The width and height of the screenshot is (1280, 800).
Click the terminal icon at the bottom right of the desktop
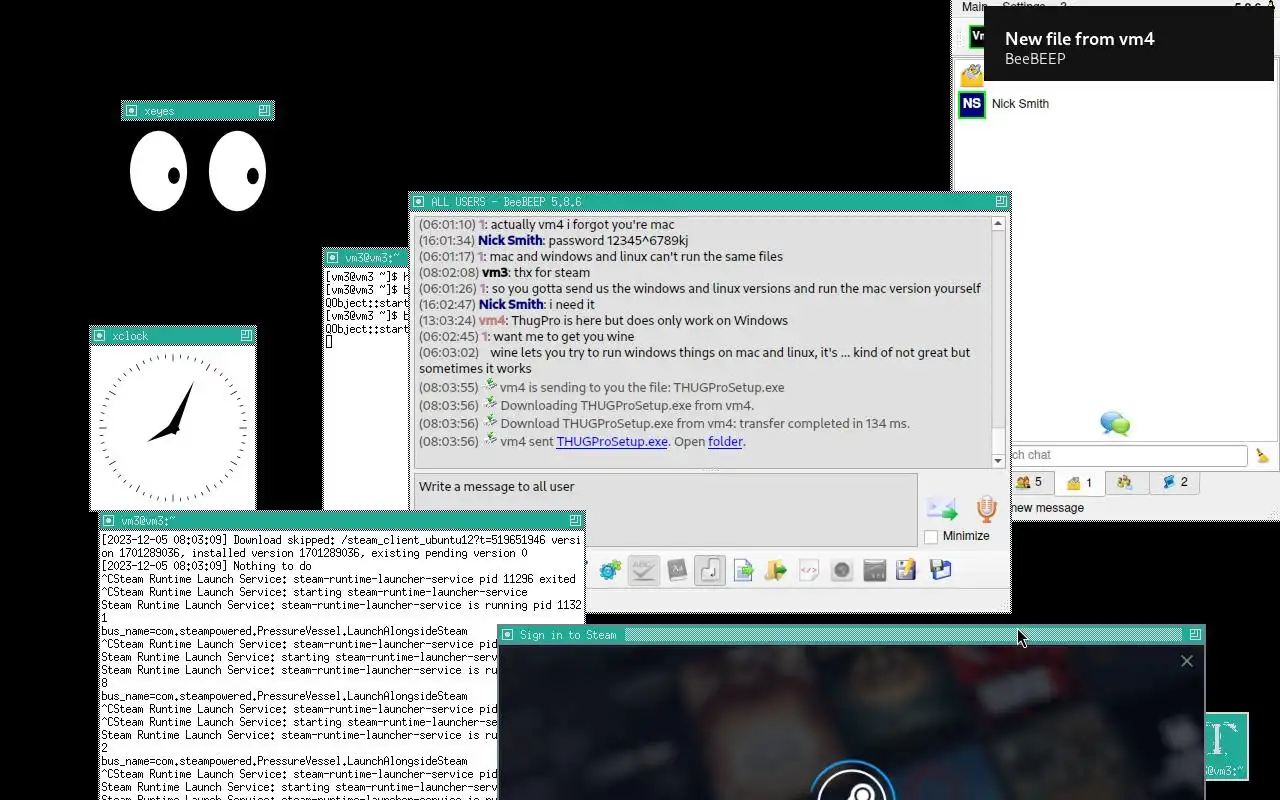tap(1226, 746)
